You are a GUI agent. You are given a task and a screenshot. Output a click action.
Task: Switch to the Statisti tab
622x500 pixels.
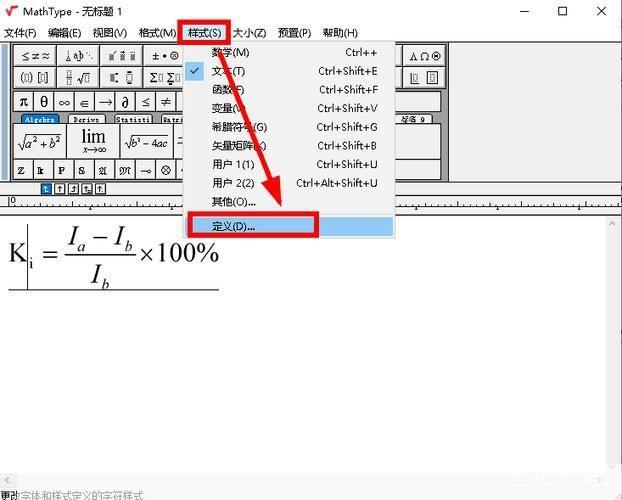133,119
